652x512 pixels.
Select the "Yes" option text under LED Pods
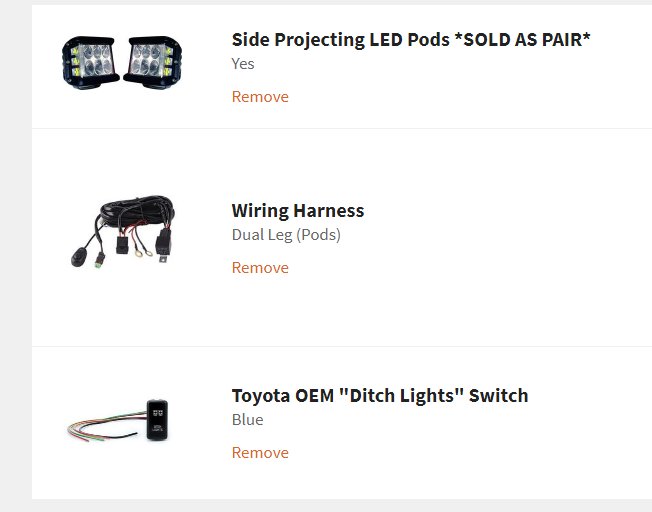tap(243, 64)
